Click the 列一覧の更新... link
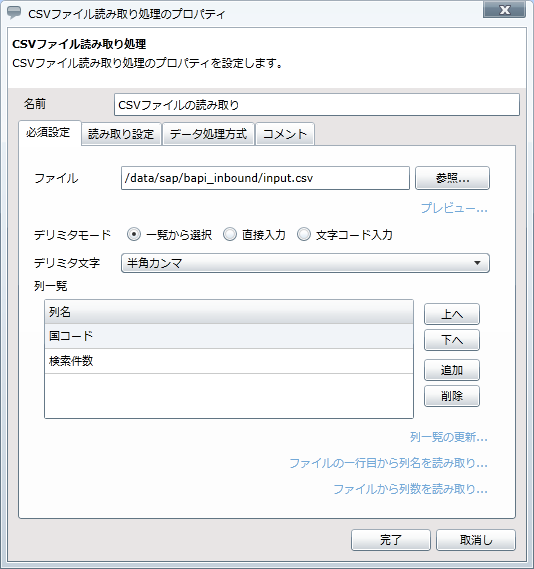 449,437
